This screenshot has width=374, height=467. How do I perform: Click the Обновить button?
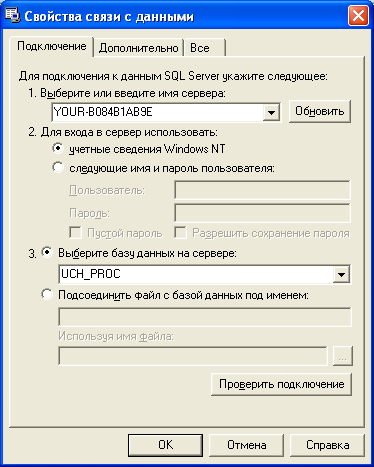coord(320,111)
